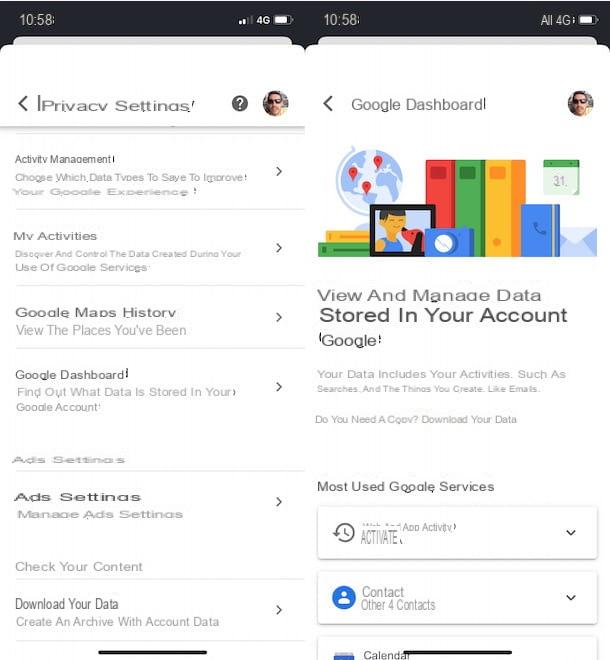
Task: Tap the Calendar card
Action: (457, 649)
